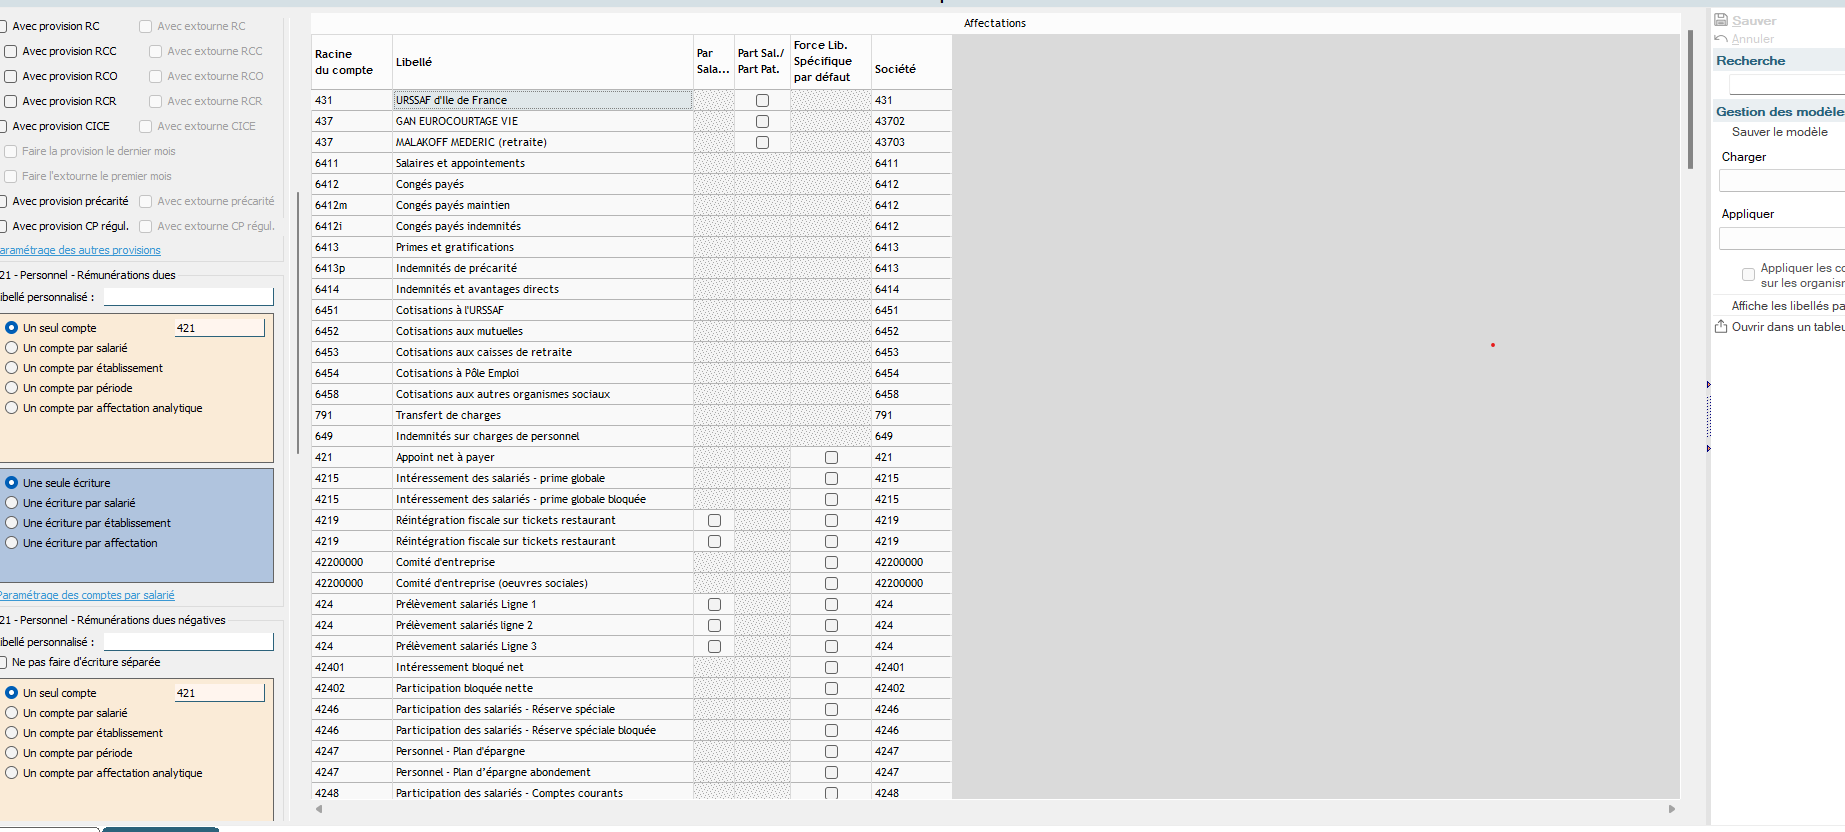Enable Avec provision précarité option

pyautogui.click(x=3, y=201)
